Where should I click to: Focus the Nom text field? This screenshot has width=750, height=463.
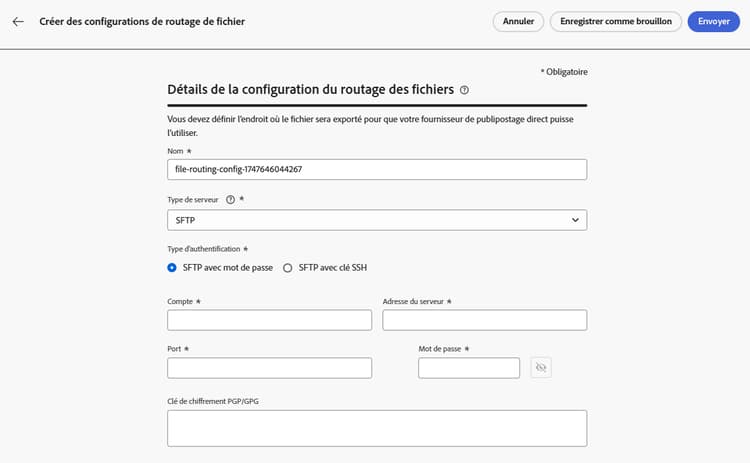point(376,170)
